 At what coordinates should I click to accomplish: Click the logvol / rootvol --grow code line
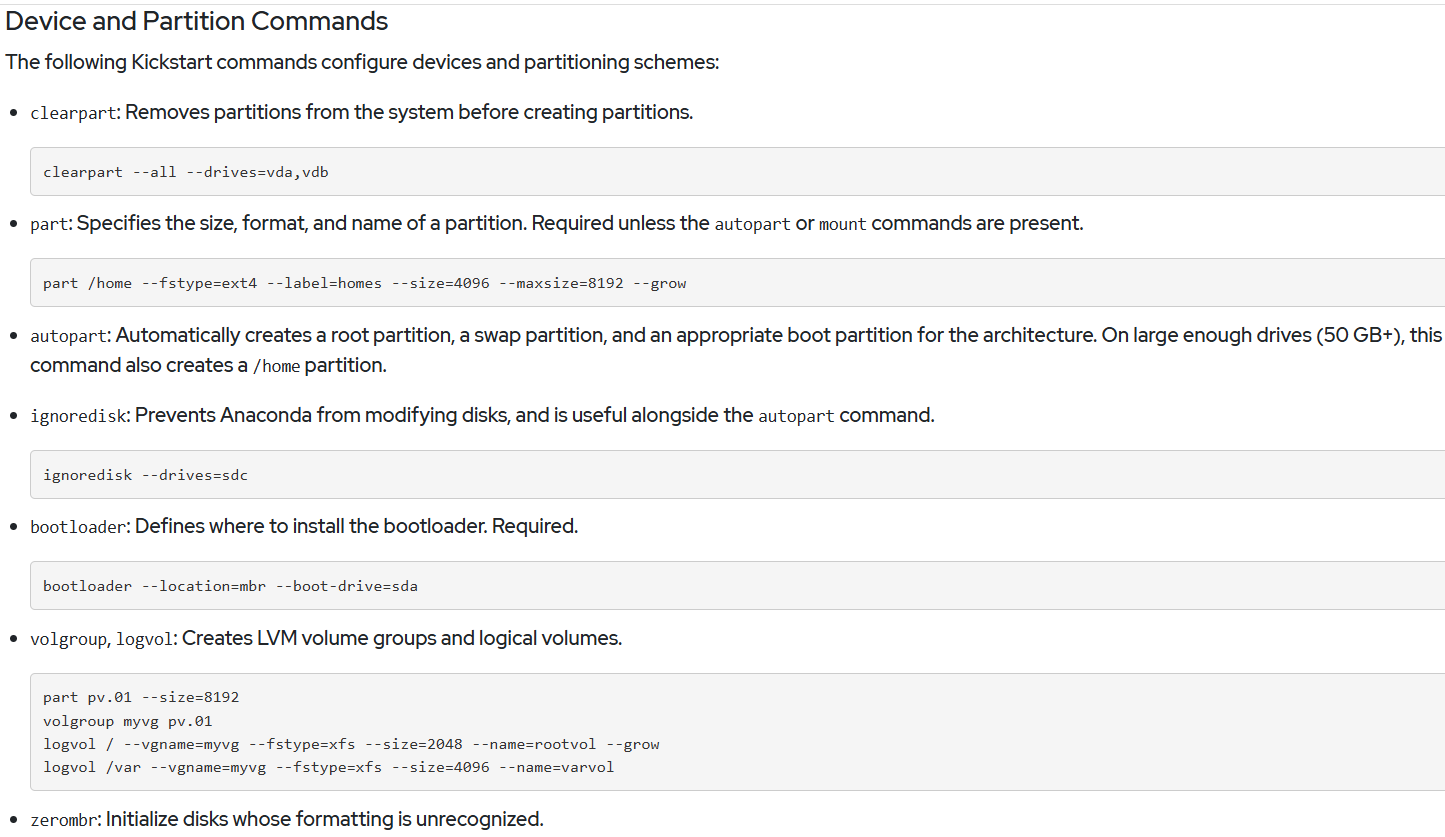351,744
